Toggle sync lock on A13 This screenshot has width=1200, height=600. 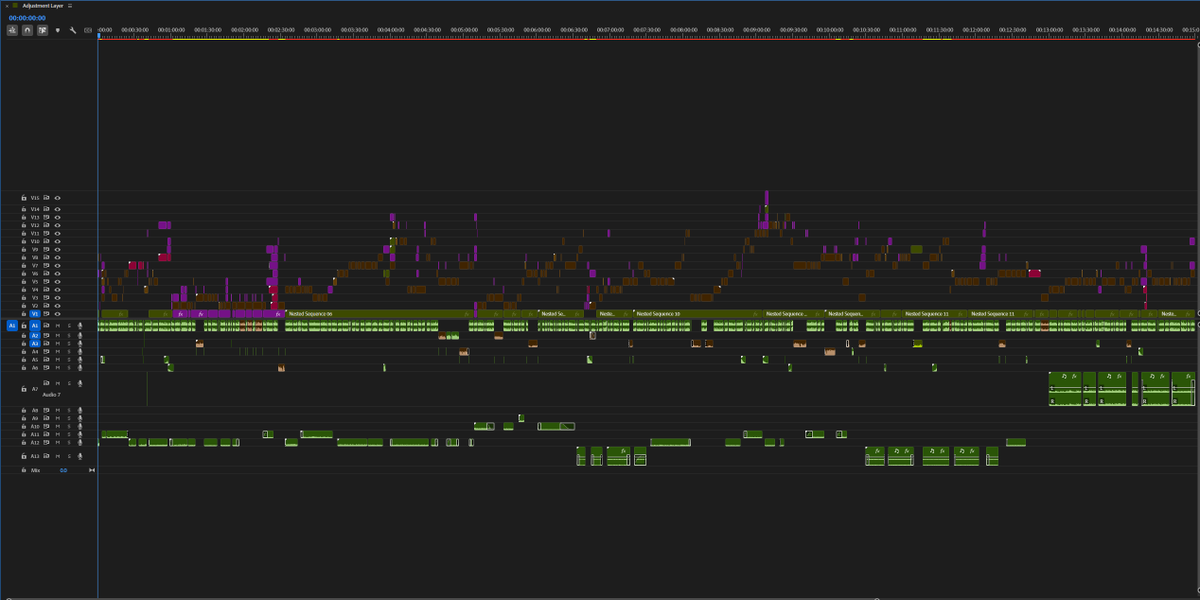click(46, 456)
